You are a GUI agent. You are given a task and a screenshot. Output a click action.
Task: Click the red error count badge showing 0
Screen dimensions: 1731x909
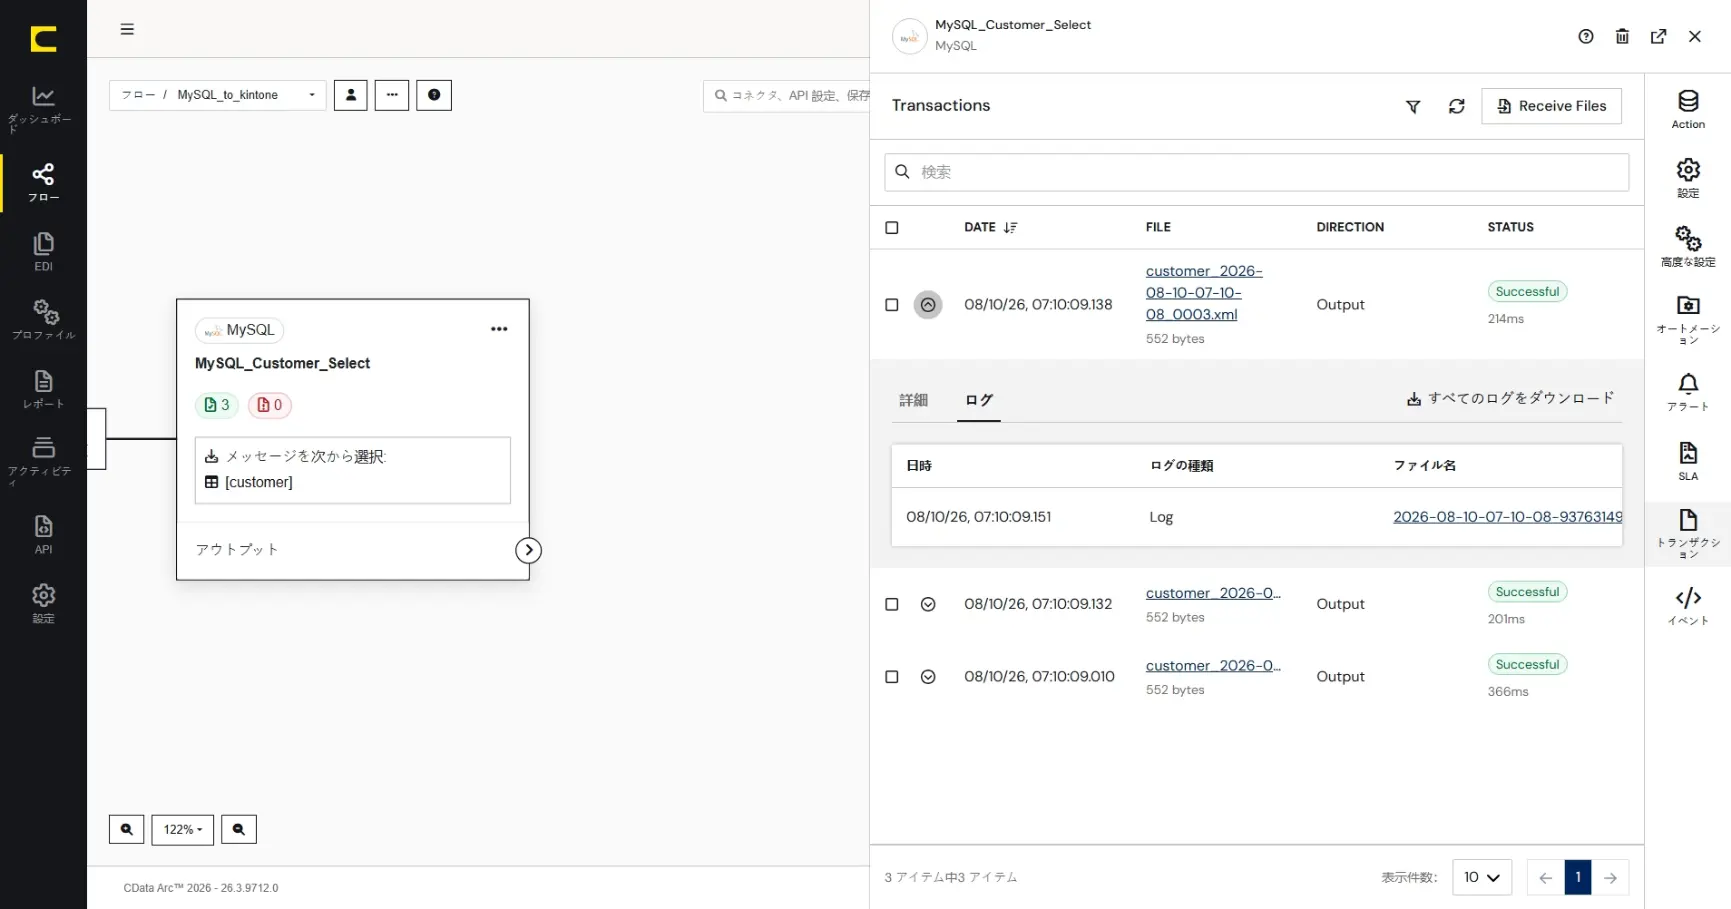[x=270, y=405]
